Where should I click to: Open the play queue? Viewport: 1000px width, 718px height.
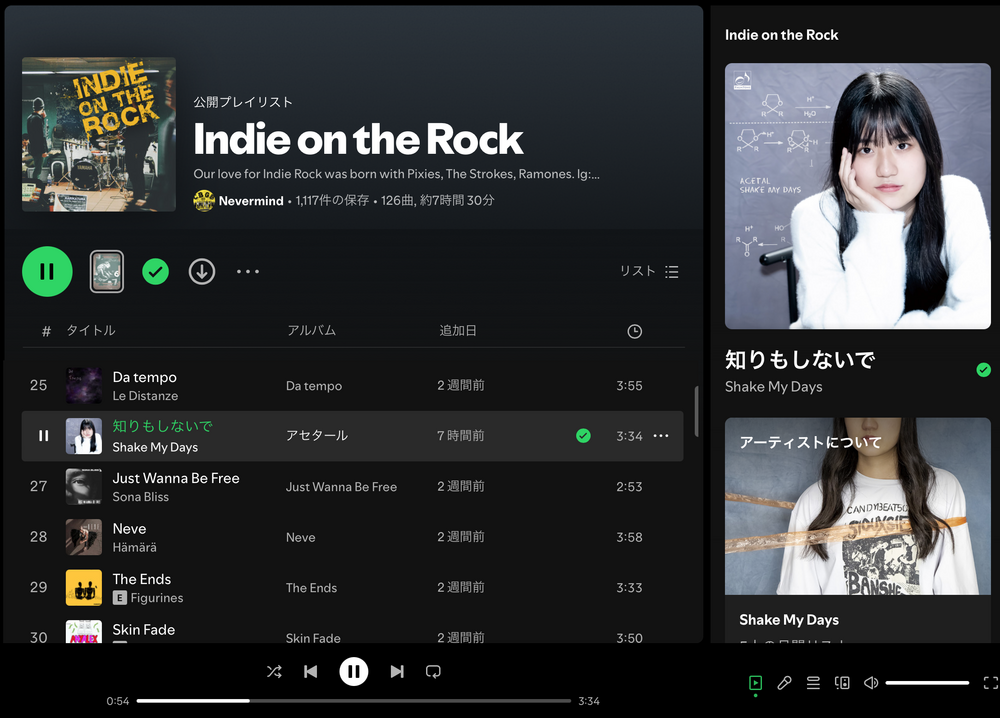click(813, 683)
